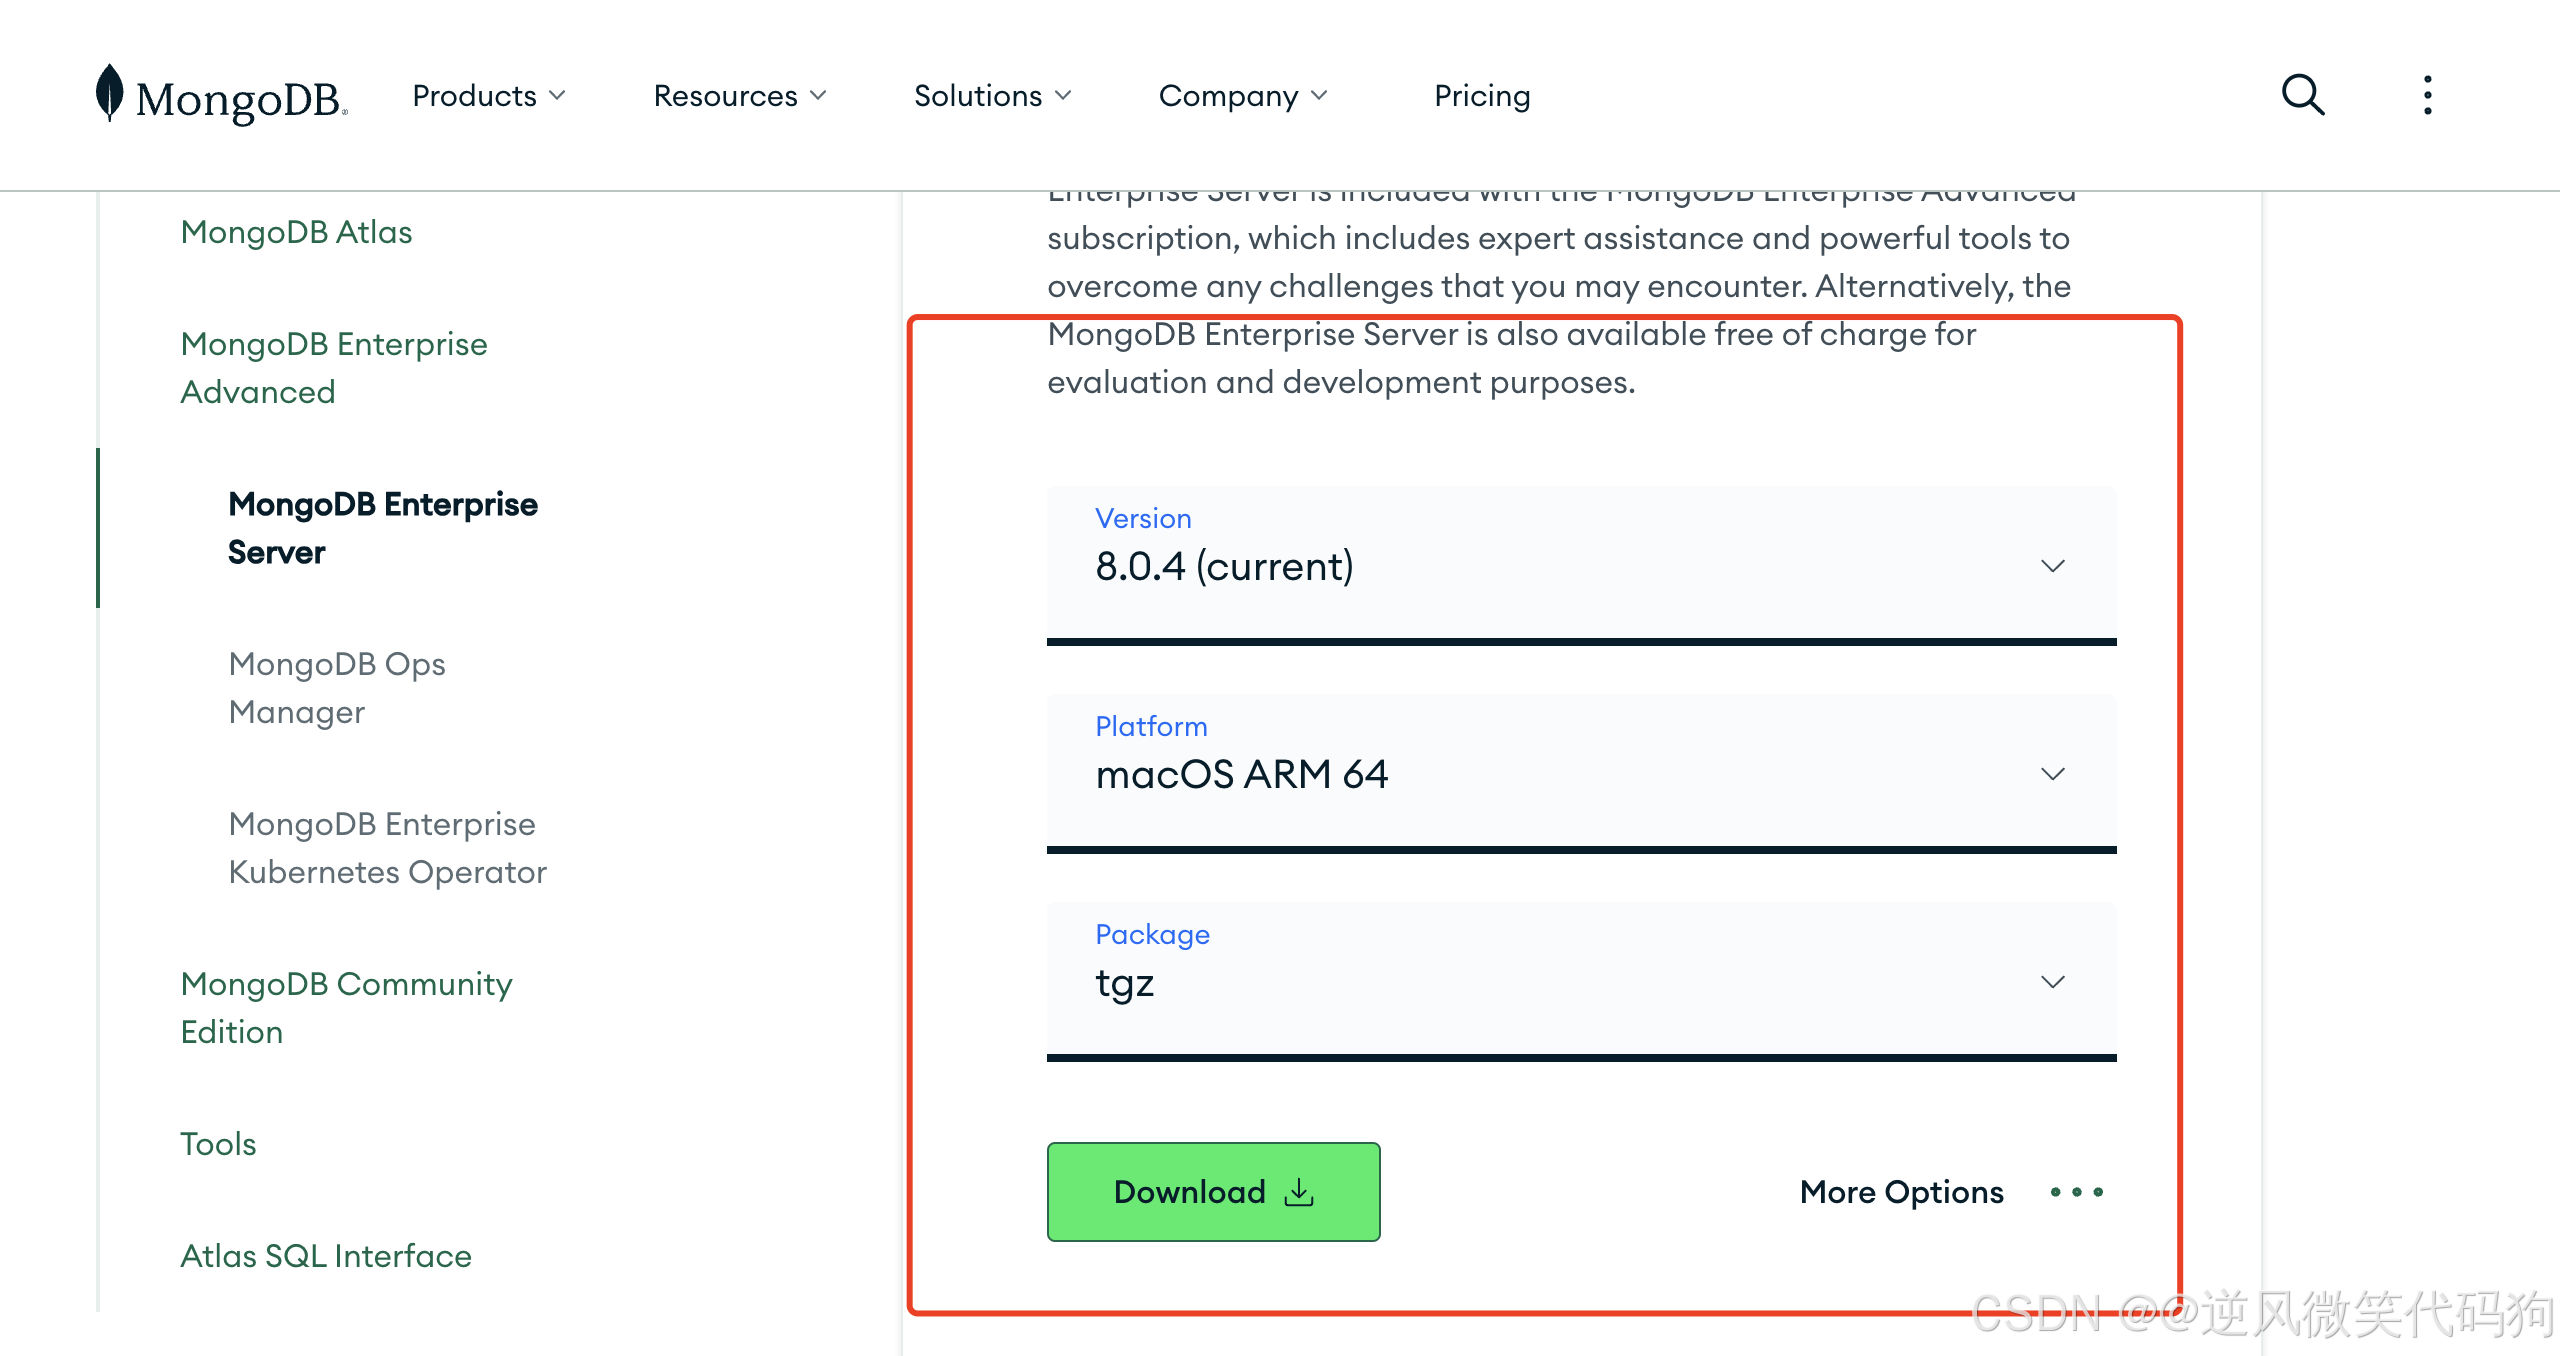Open MongoDB Enterprise Advanced sidebar link
The height and width of the screenshot is (1356, 2560).
pyautogui.click(x=334, y=367)
